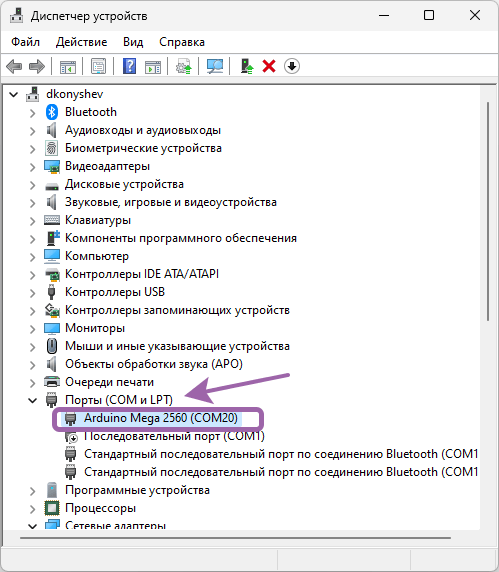Click the Disable device down-arrow icon
The image size is (499, 572).
[292, 66]
